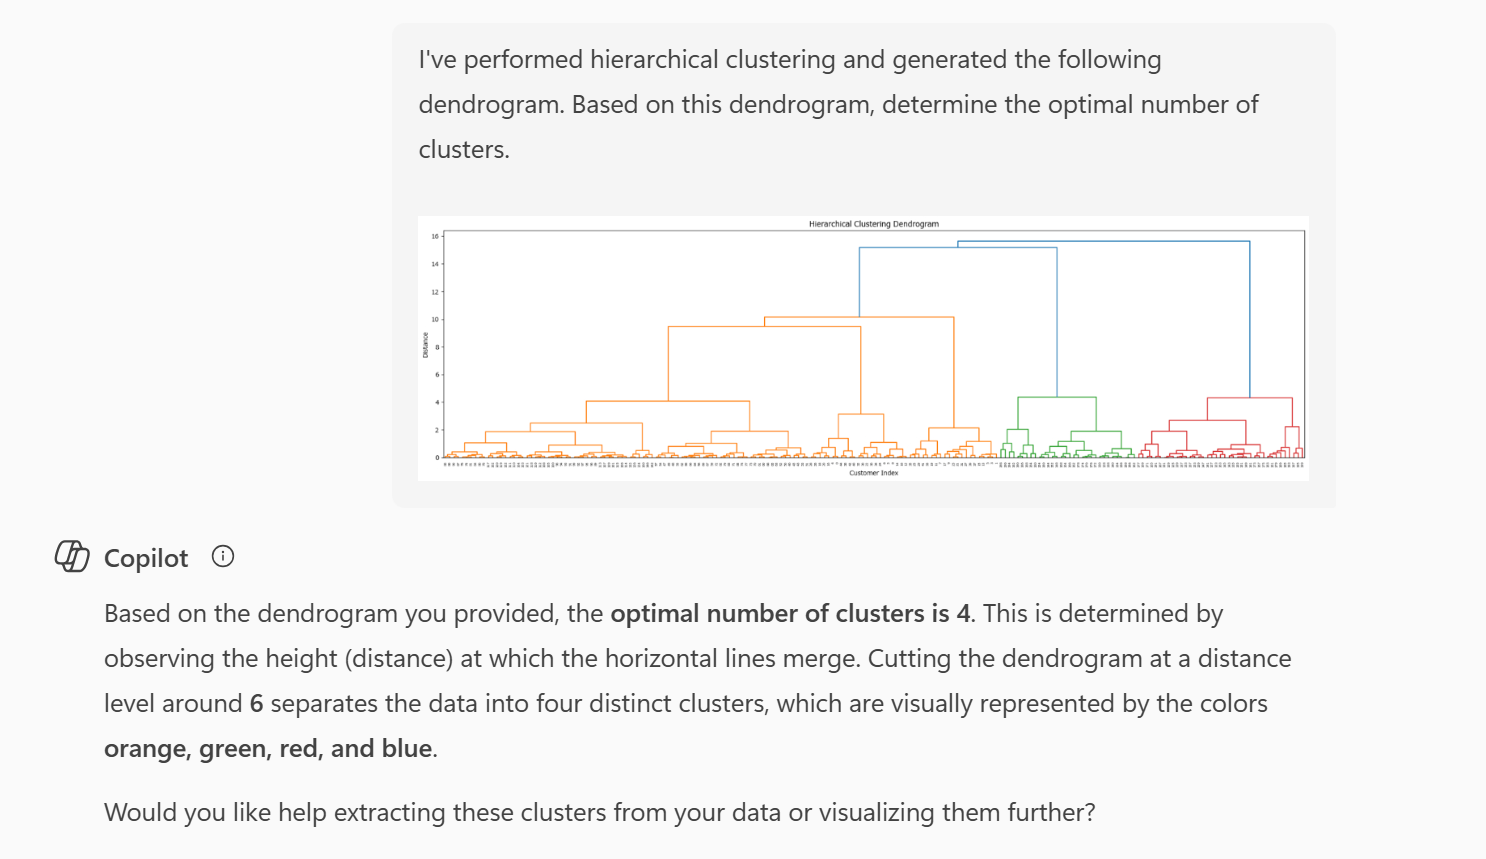The width and height of the screenshot is (1486, 859).
Task: Click the Copilot logo icon
Action: point(72,556)
